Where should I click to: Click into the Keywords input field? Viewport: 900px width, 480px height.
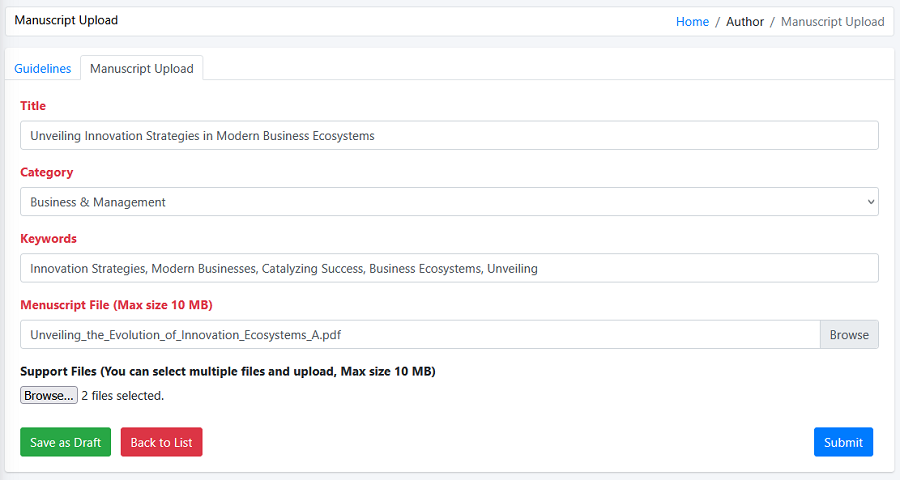449,268
